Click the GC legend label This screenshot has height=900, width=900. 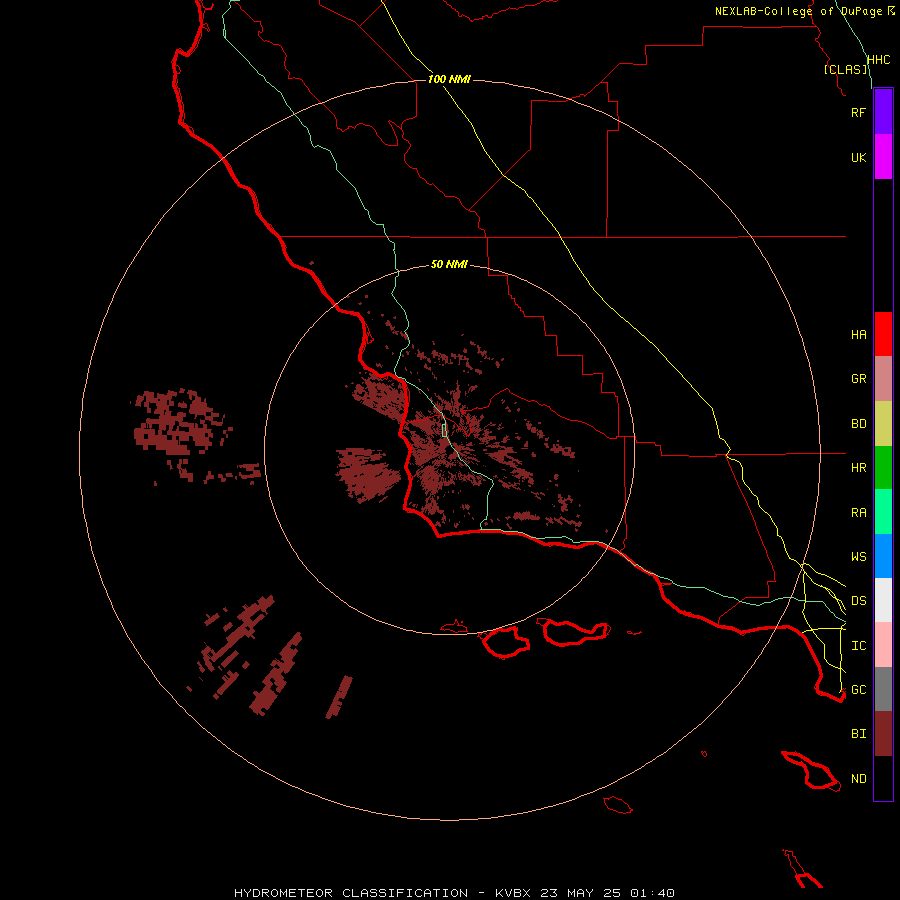859,690
